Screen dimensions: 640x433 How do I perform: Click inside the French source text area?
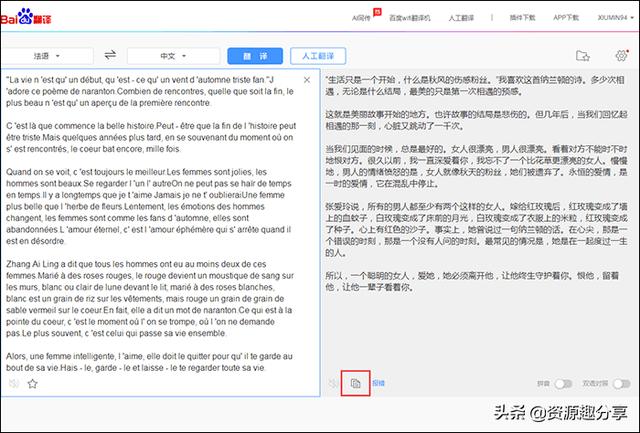tap(160, 233)
